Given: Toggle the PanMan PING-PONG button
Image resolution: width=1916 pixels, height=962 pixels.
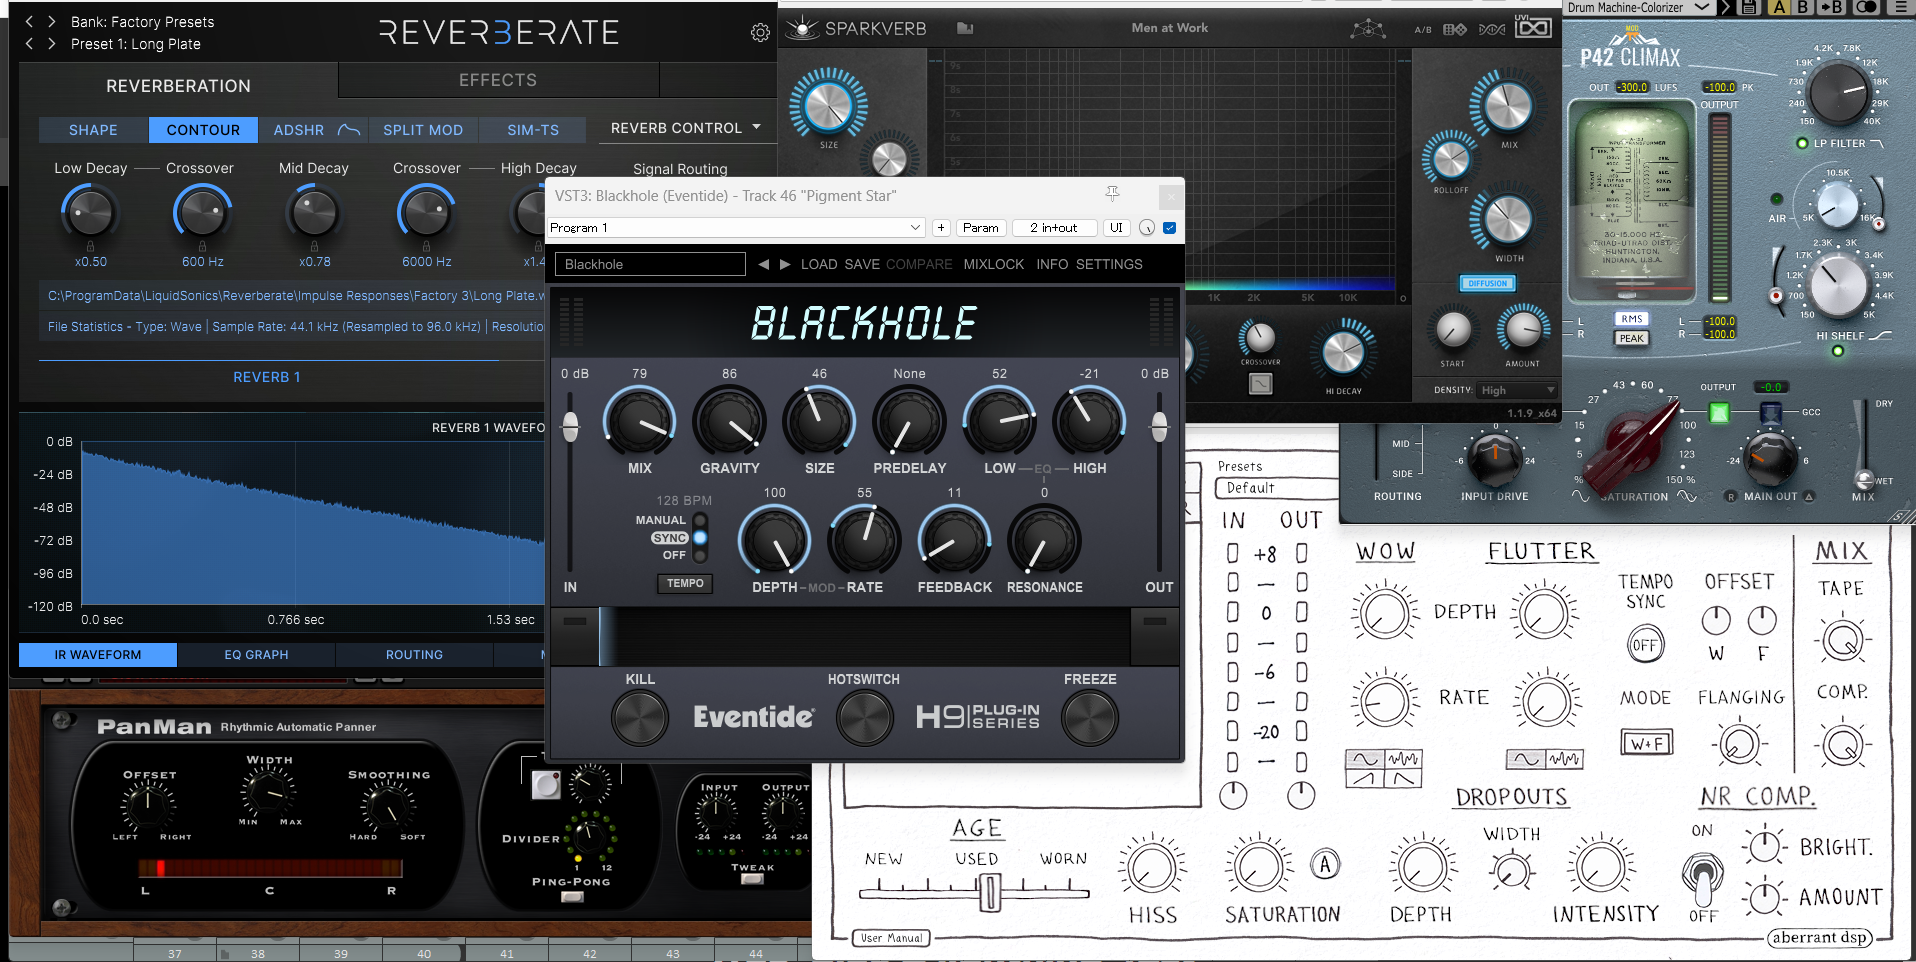Looking at the screenshot, I should 572,897.
